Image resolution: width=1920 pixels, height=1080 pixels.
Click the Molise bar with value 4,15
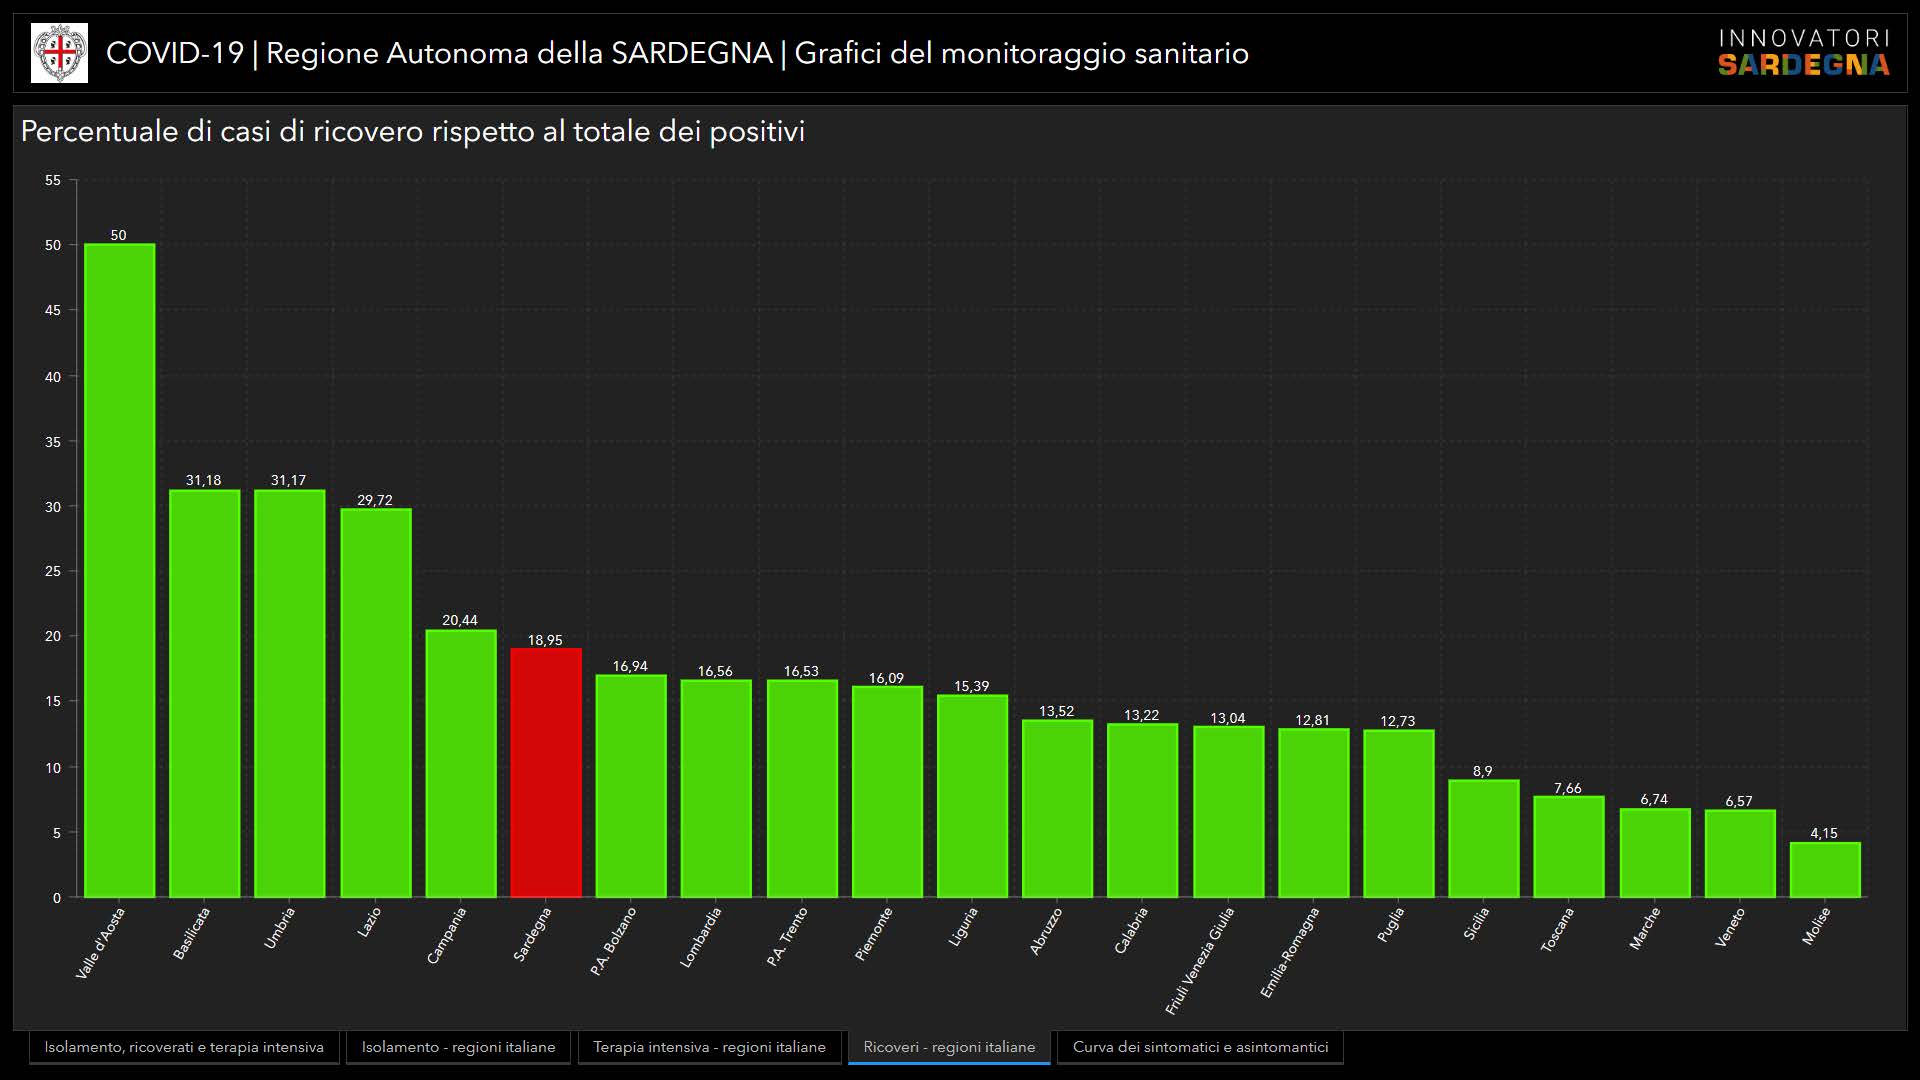1825,869
